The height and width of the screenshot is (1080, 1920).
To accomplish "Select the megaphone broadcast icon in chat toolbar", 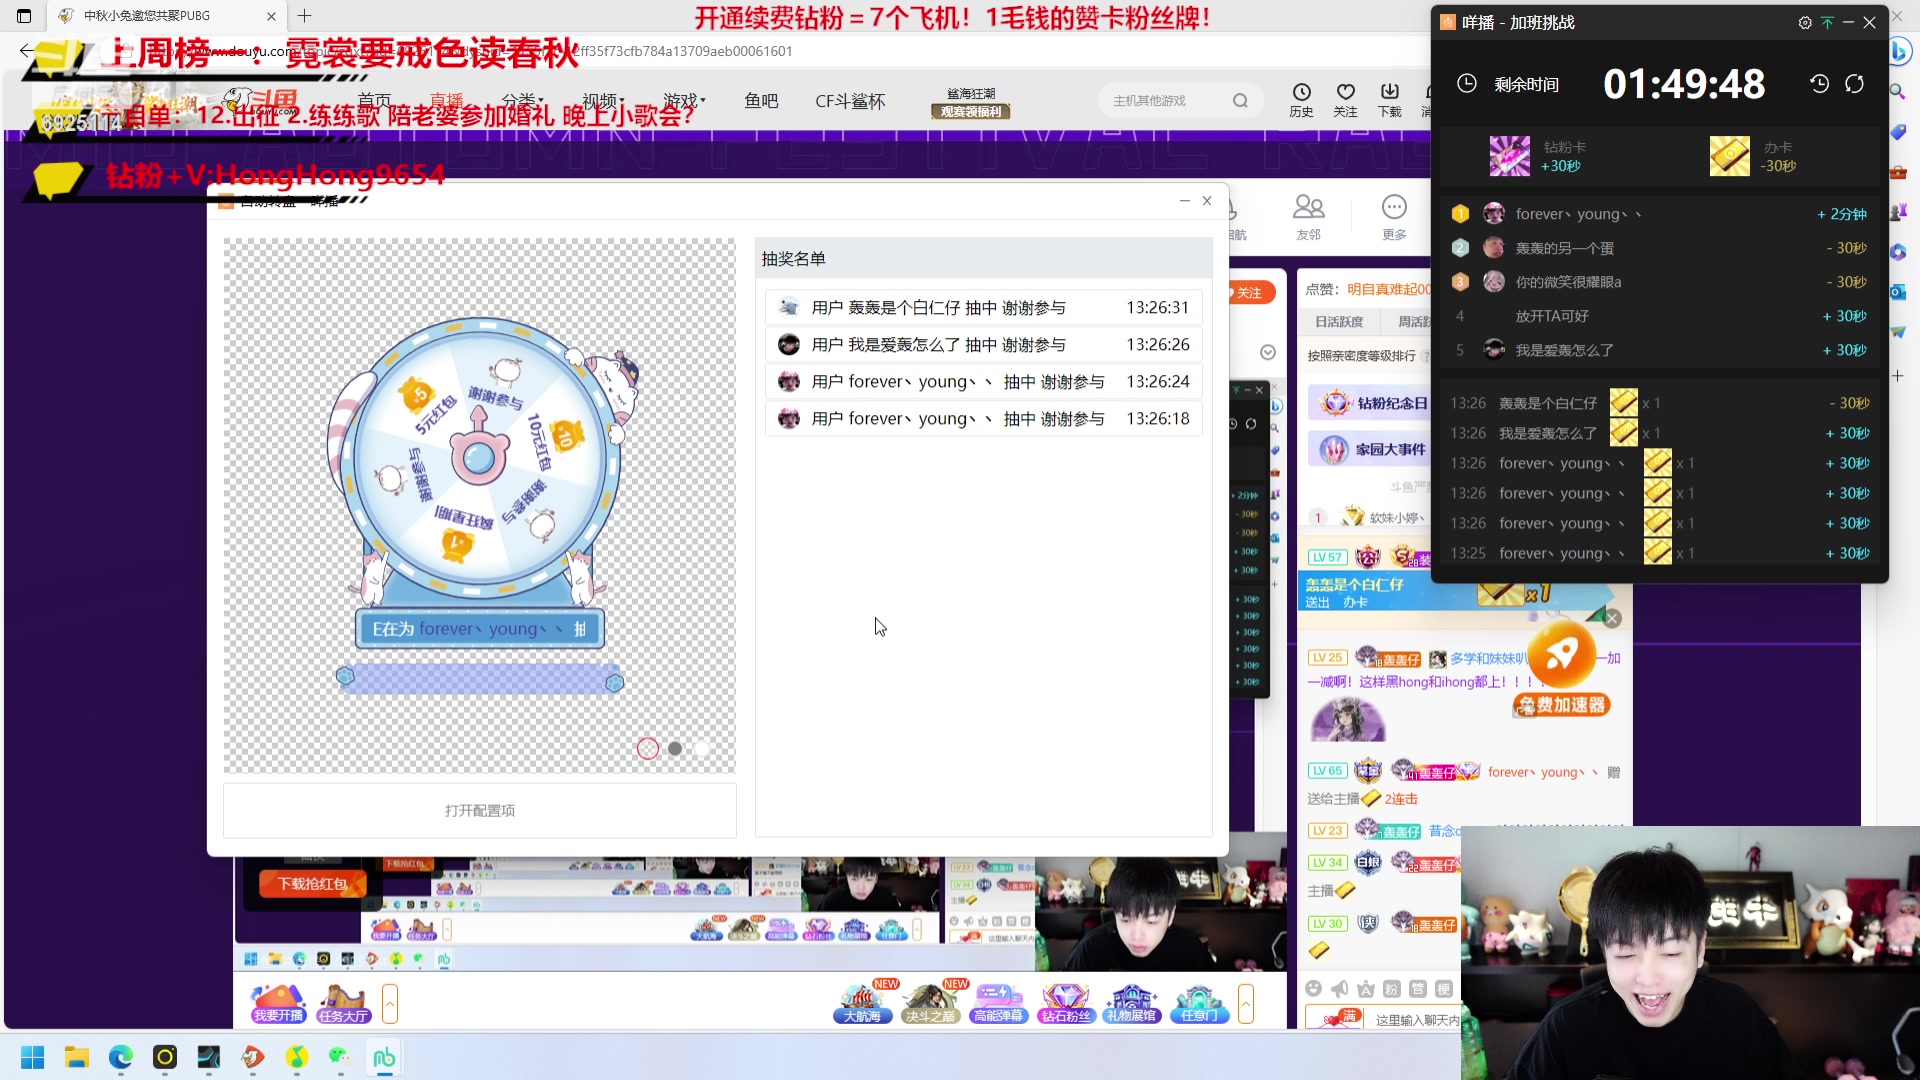I will [1339, 988].
